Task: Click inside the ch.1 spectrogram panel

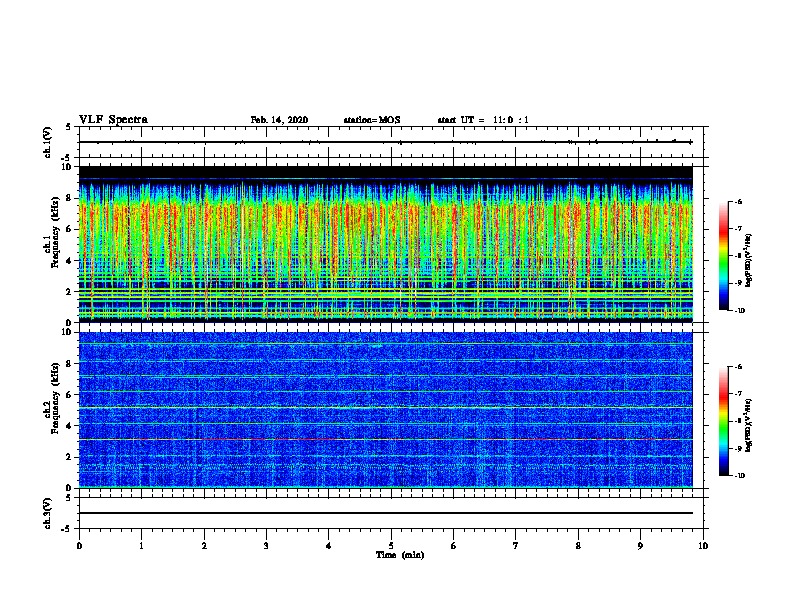Action: coord(386,244)
